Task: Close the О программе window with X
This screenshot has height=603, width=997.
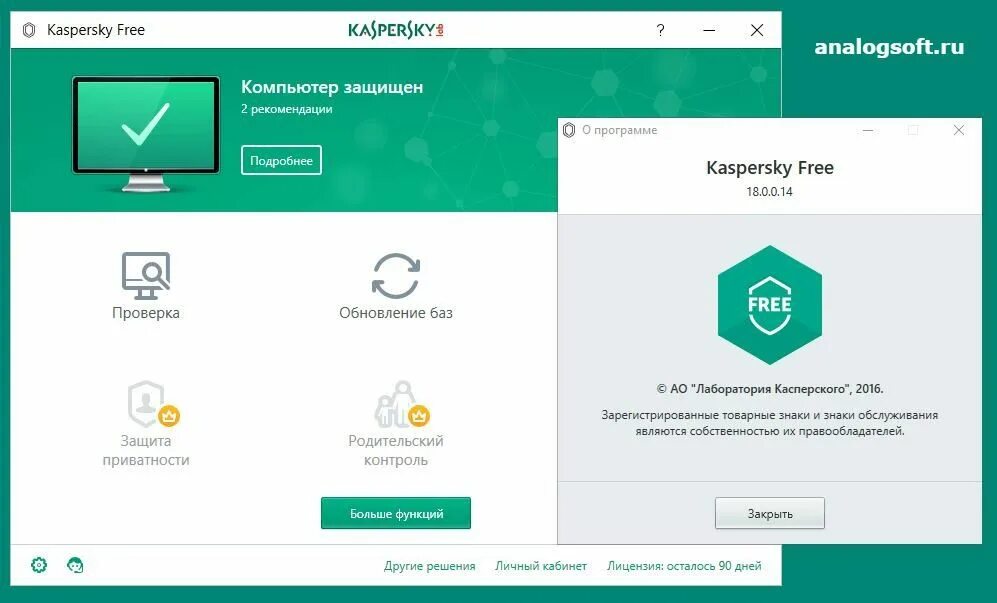Action: tap(959, 130)
